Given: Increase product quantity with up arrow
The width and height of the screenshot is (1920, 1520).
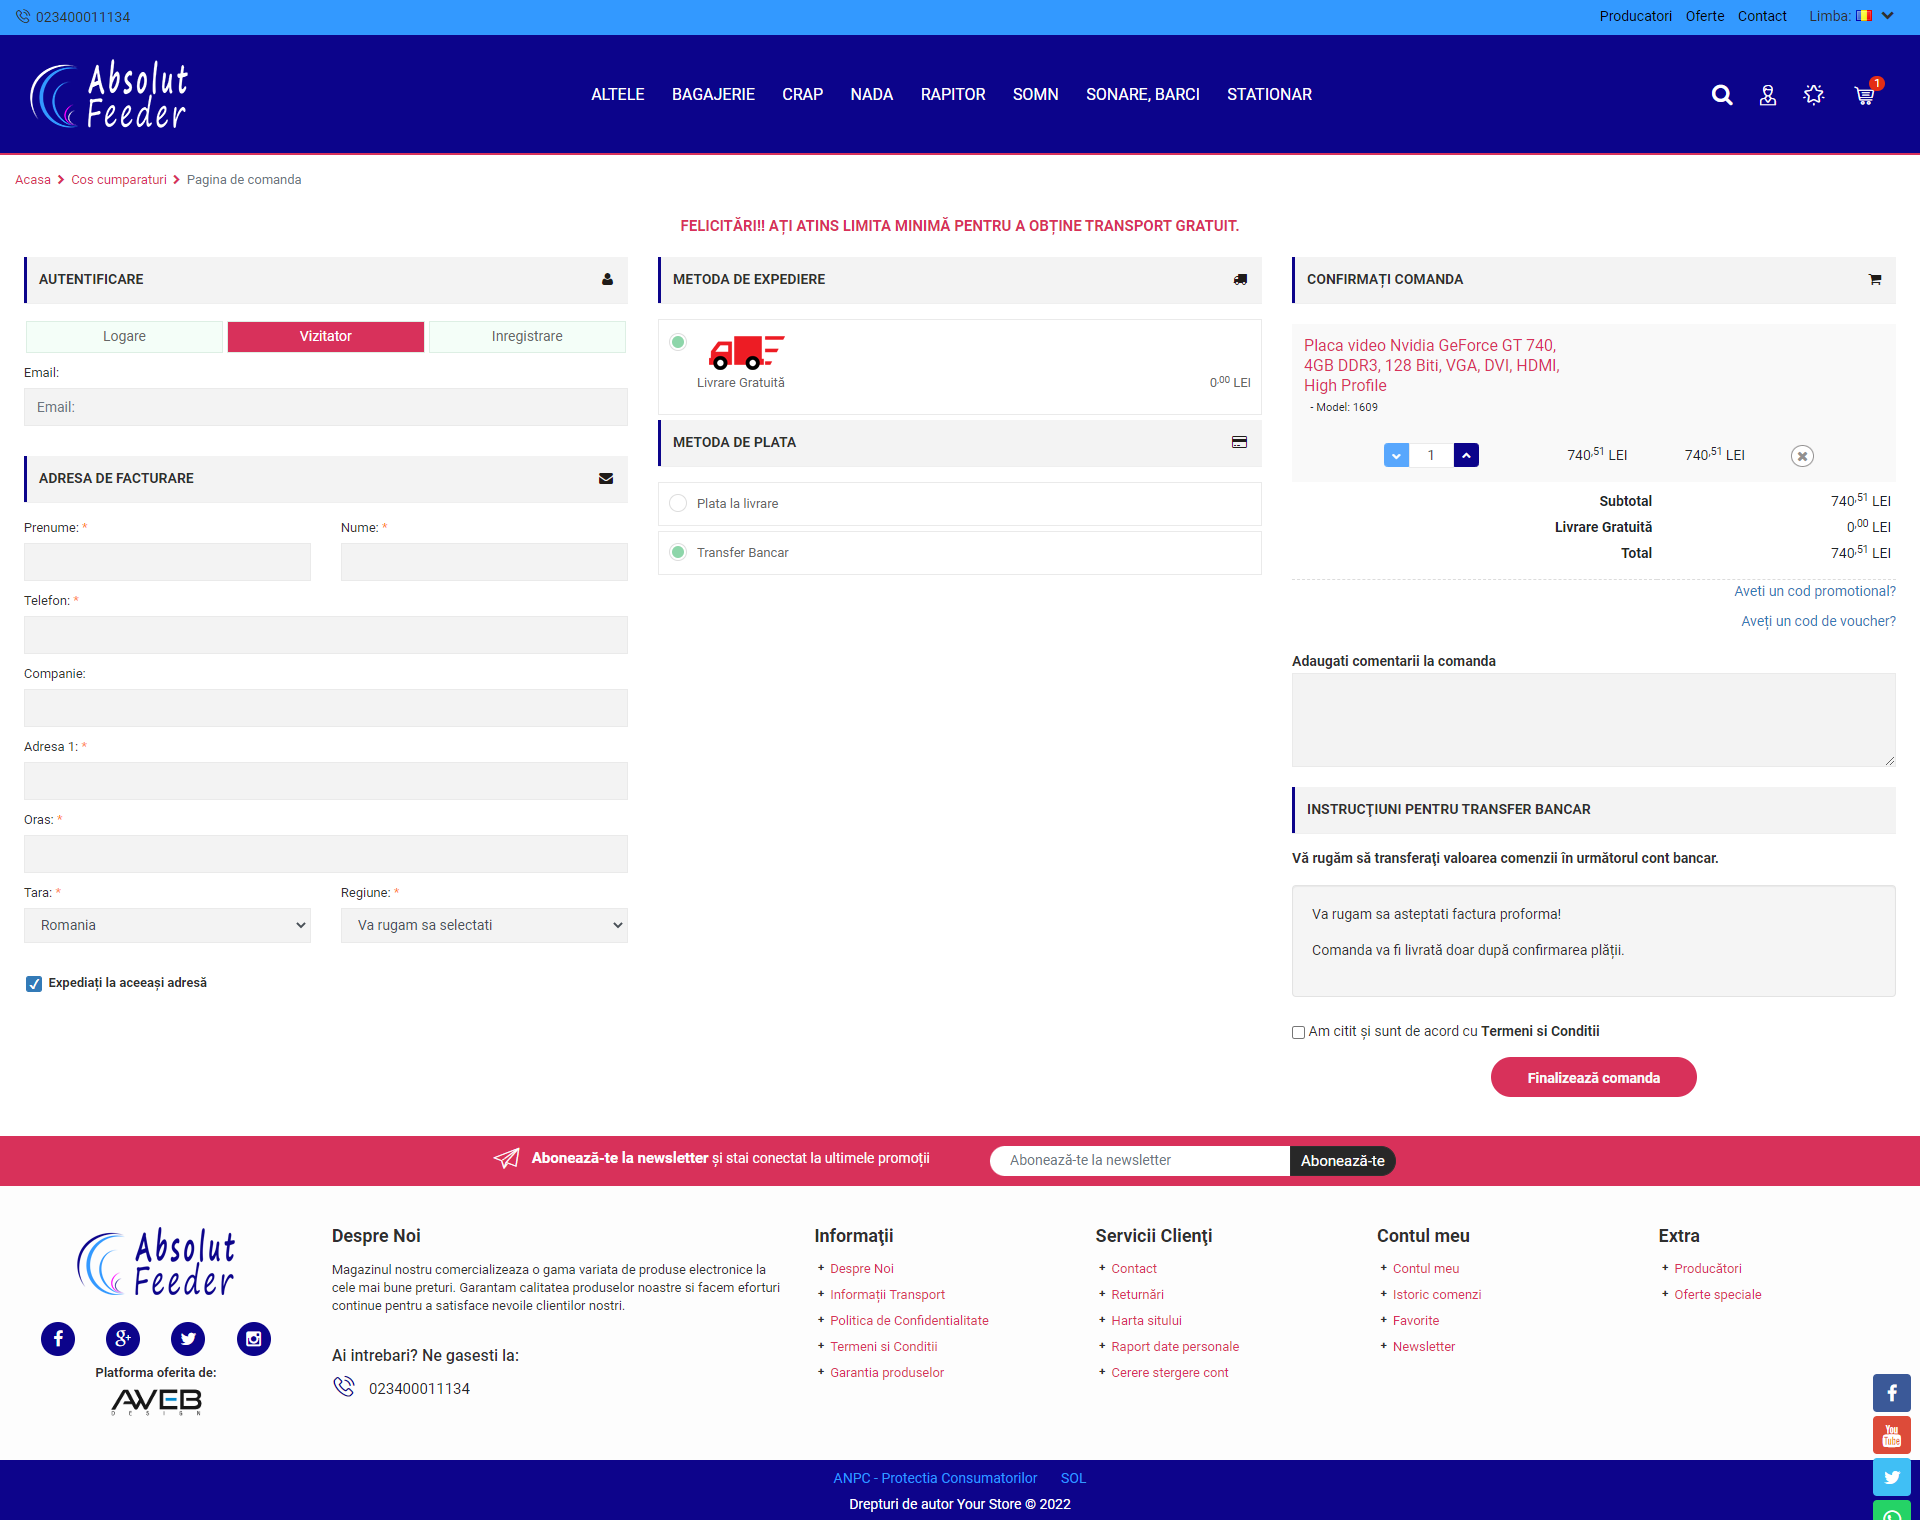Looking at the screenshot, I should pos(1466,455).
